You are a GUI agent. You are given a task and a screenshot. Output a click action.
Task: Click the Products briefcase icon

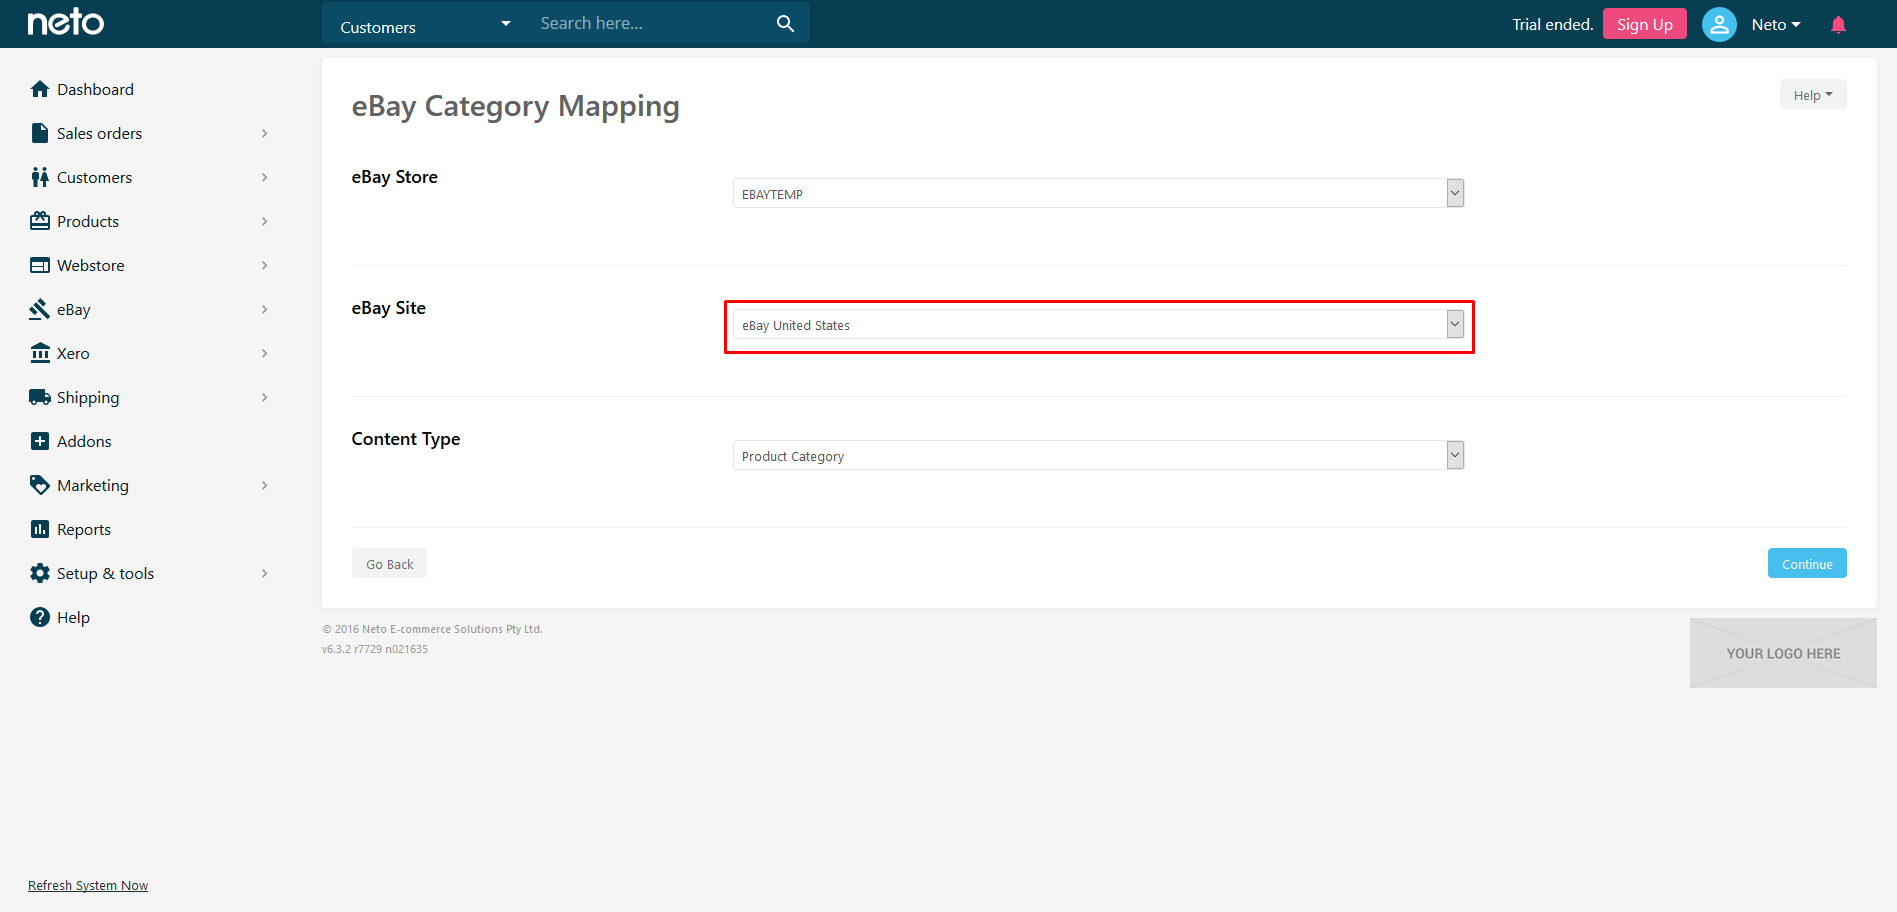pos(40,221)
